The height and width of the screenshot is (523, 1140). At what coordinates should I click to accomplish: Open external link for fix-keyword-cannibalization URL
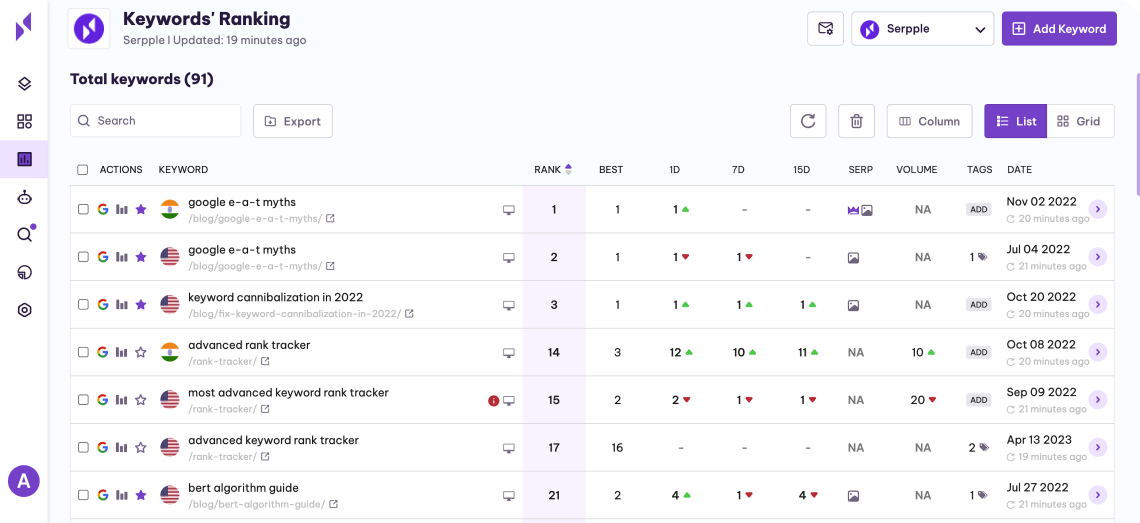tap(409, 314)
